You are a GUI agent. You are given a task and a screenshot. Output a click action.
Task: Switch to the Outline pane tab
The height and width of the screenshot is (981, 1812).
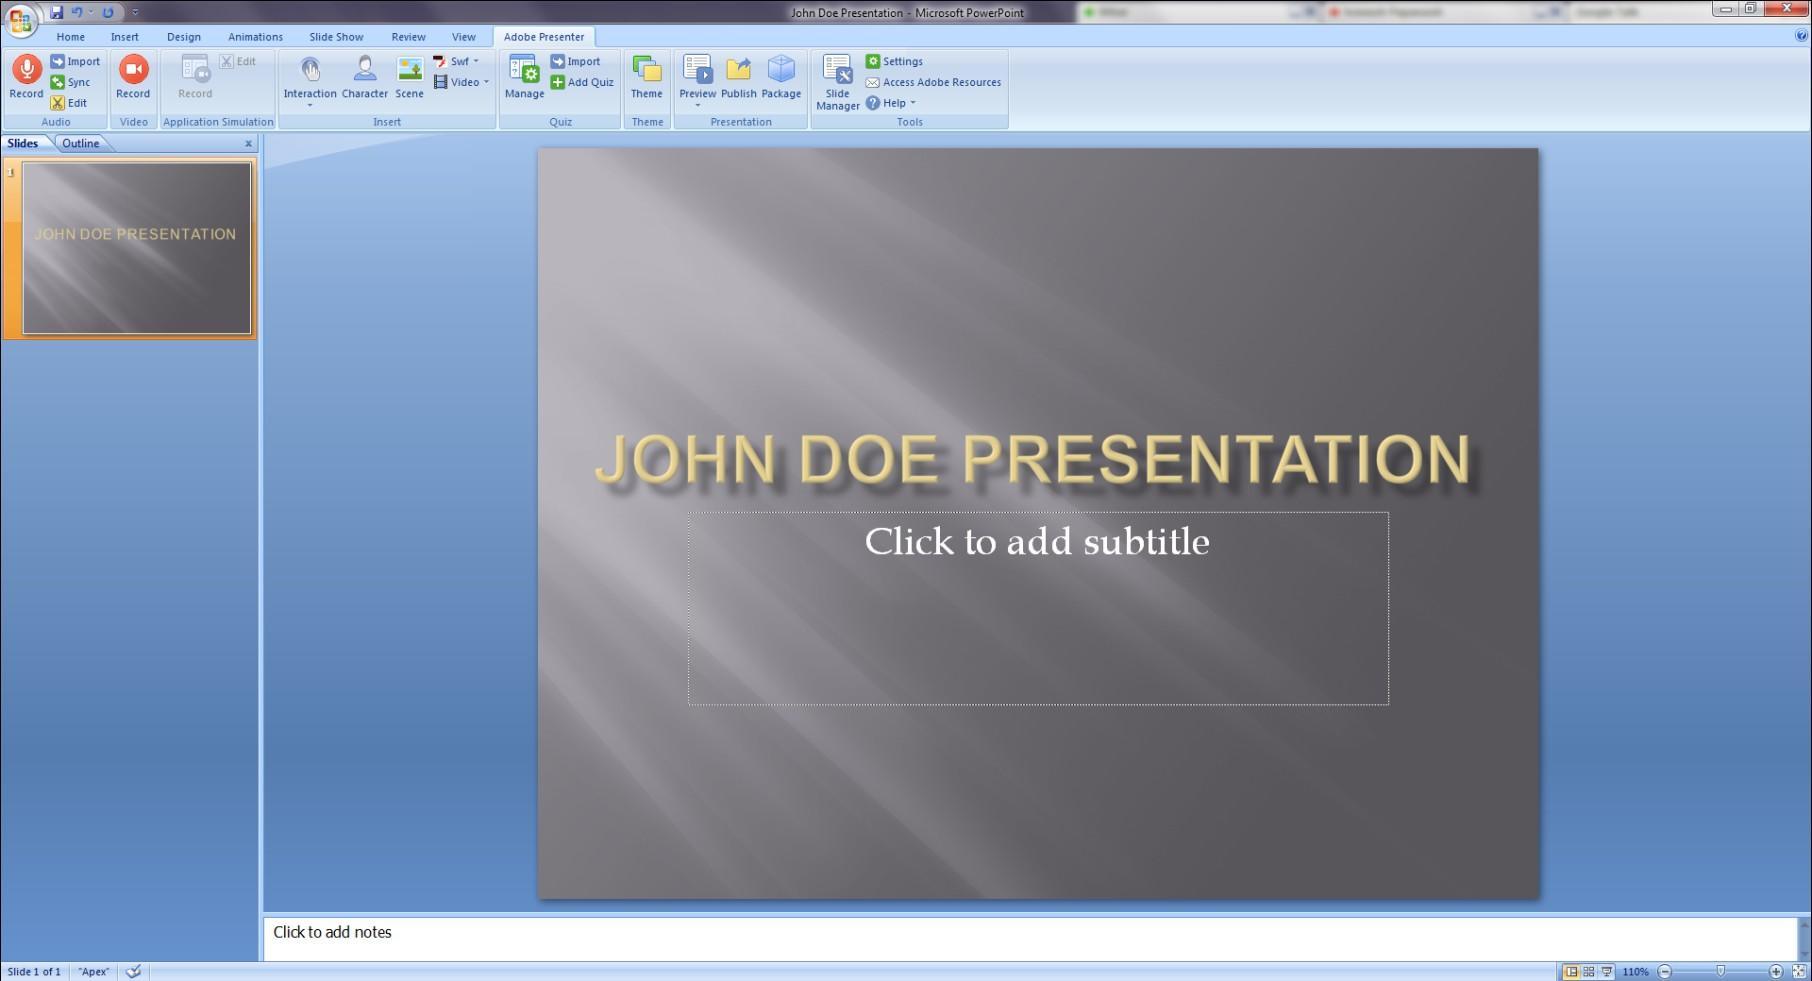pyautogui.click(x=80, y=143)
